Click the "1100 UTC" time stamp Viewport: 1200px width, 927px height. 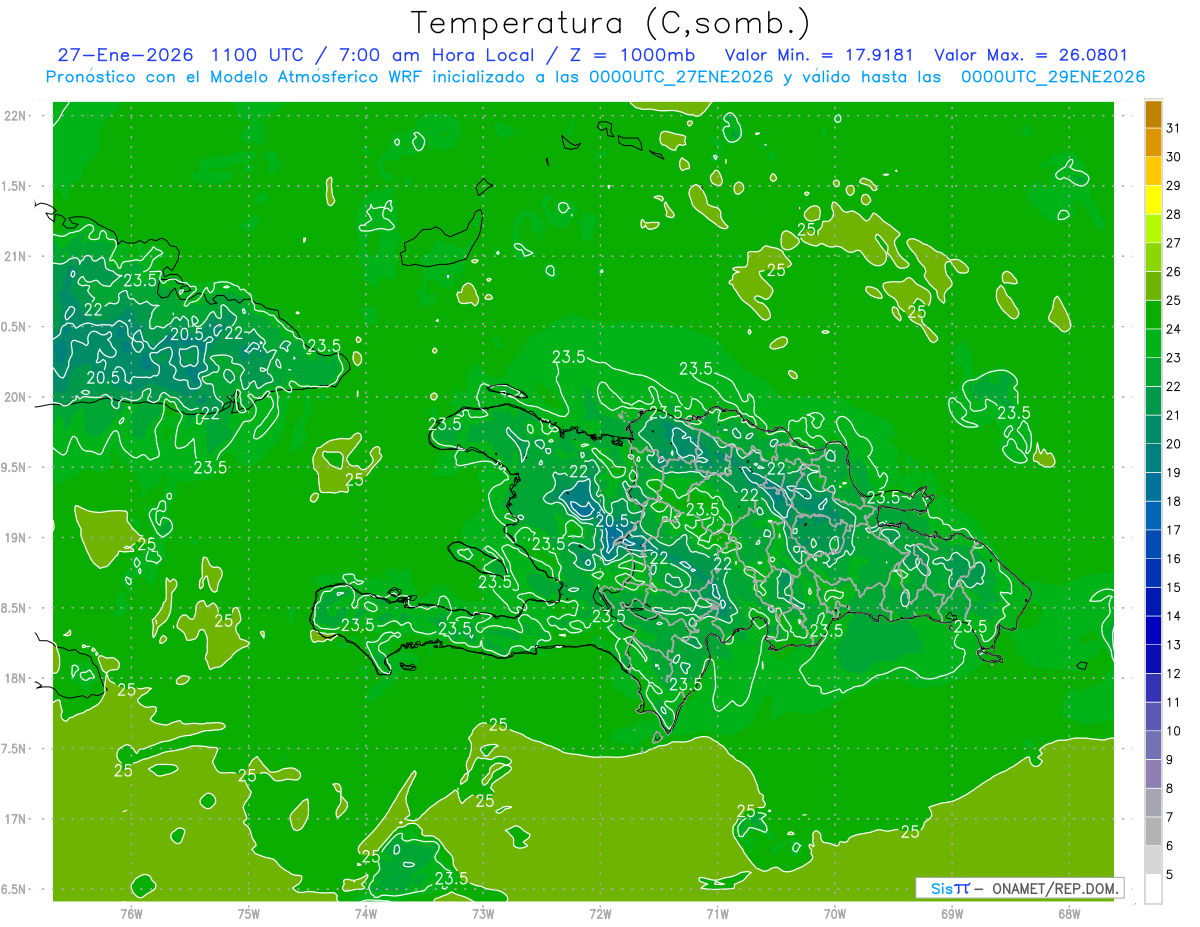coord(258,56)
